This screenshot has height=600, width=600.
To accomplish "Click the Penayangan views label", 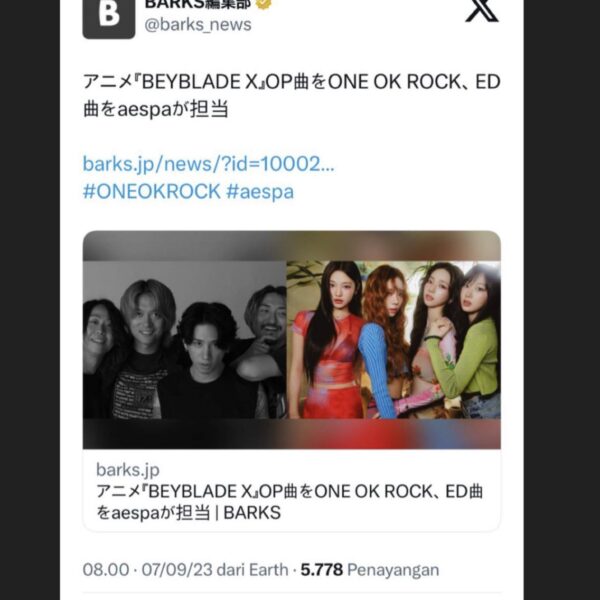I will [393, 570].
